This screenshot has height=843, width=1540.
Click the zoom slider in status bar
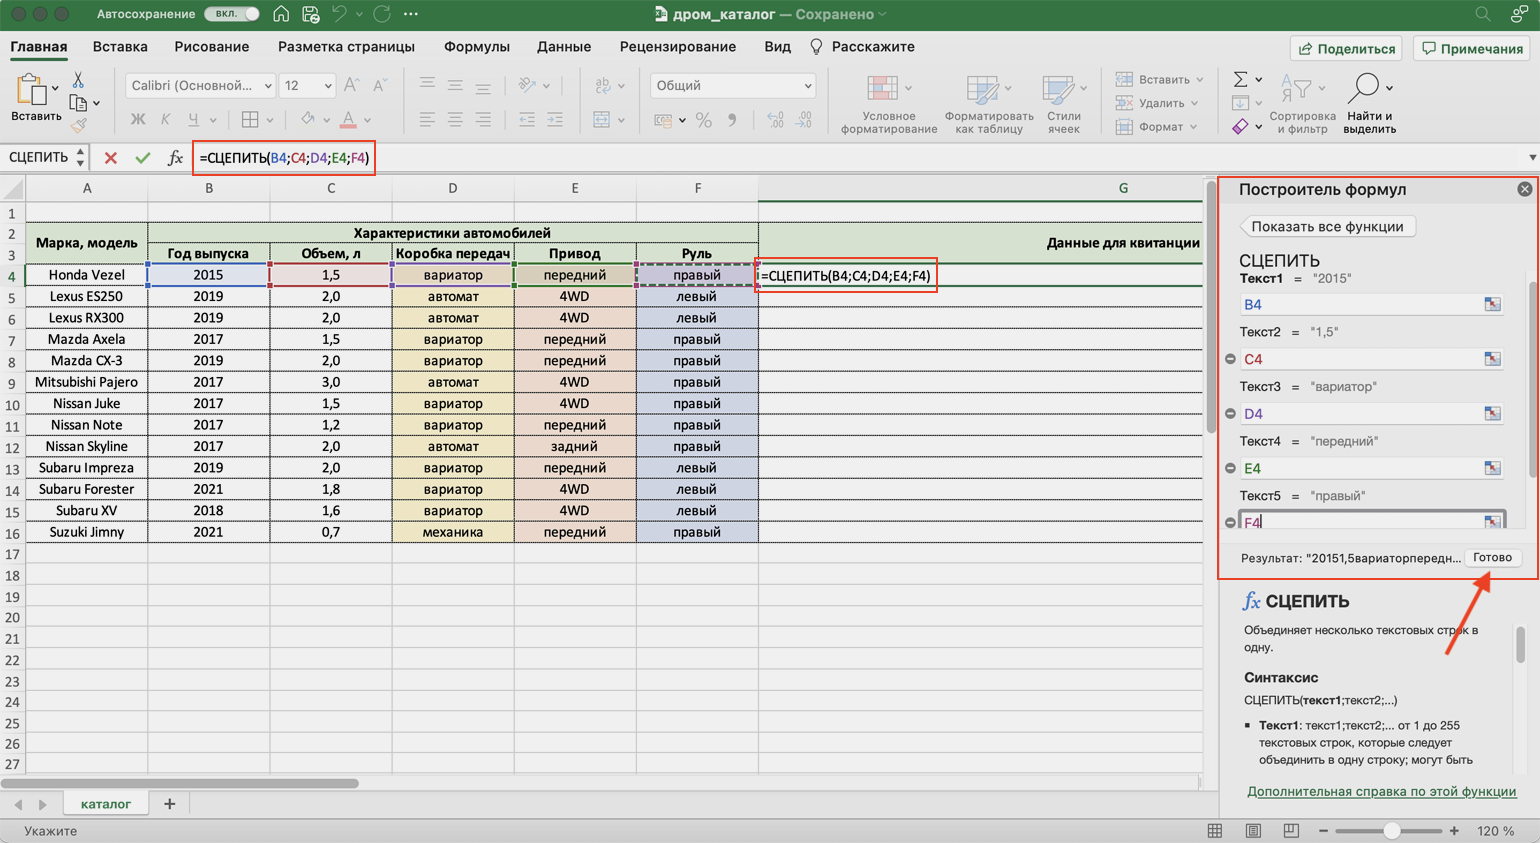coord(1390,831)
